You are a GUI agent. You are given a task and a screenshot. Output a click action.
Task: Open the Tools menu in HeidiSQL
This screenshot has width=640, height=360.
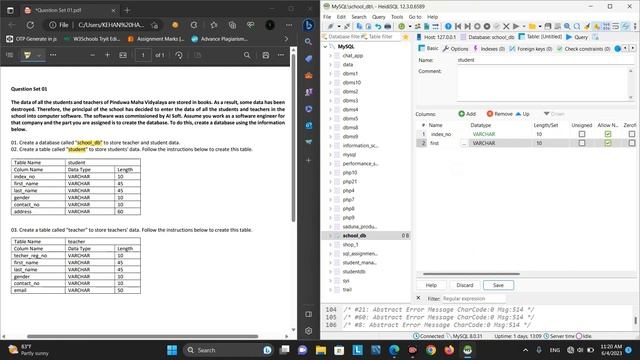click(397, 17)
